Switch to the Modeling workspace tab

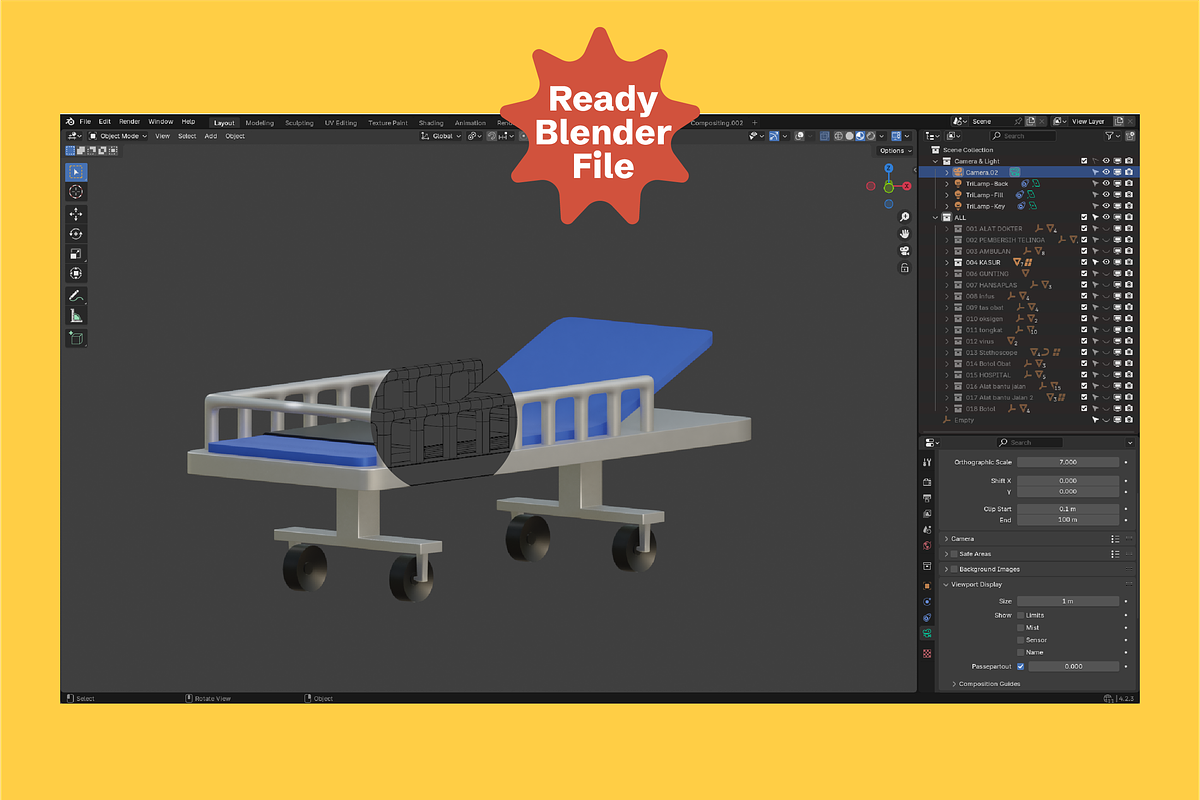[x=260, y=123]
